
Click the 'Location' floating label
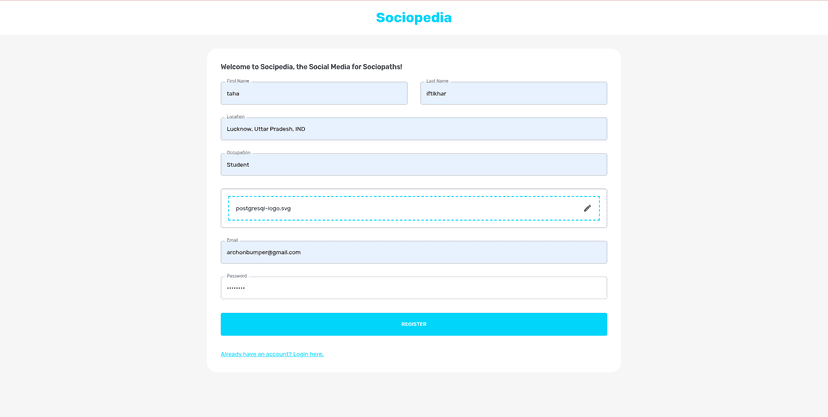pyautogui.click(x=235, y=117)
